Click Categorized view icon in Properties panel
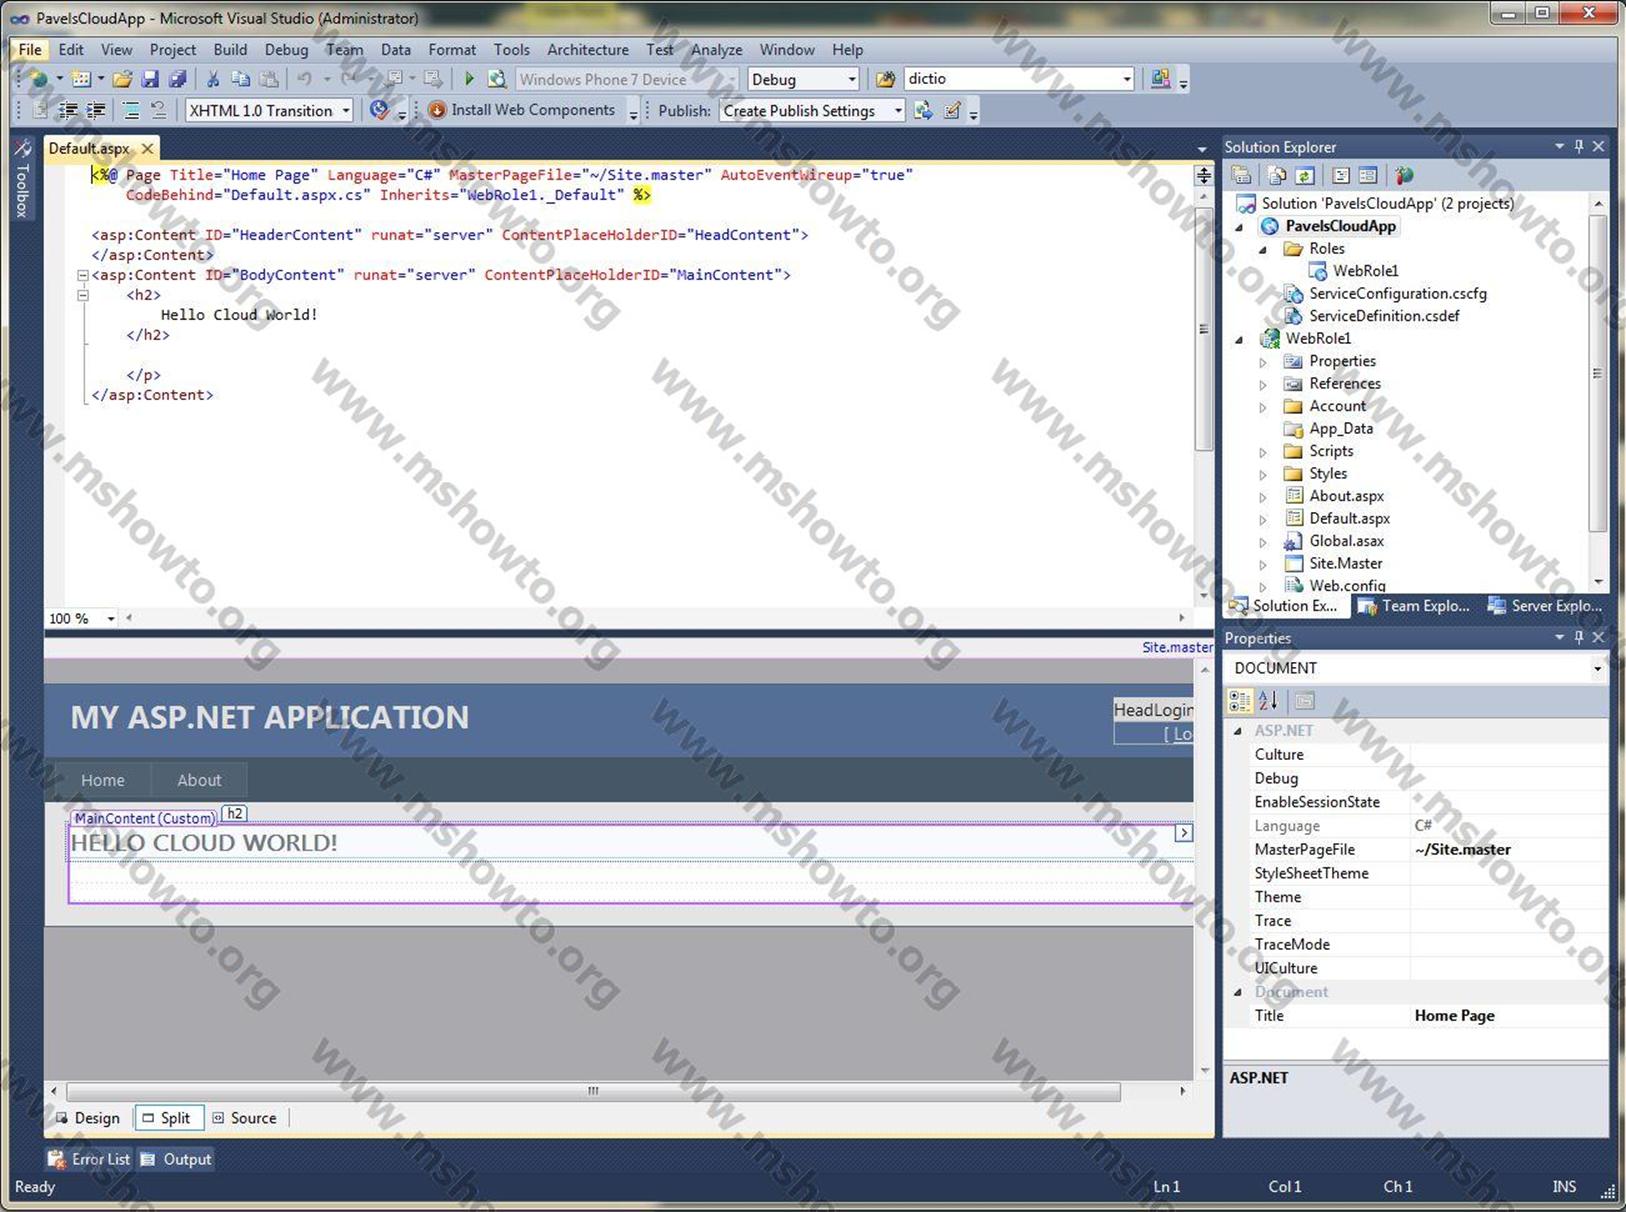Viewport: 1626px width, 1212px height. coord(1240,701)
